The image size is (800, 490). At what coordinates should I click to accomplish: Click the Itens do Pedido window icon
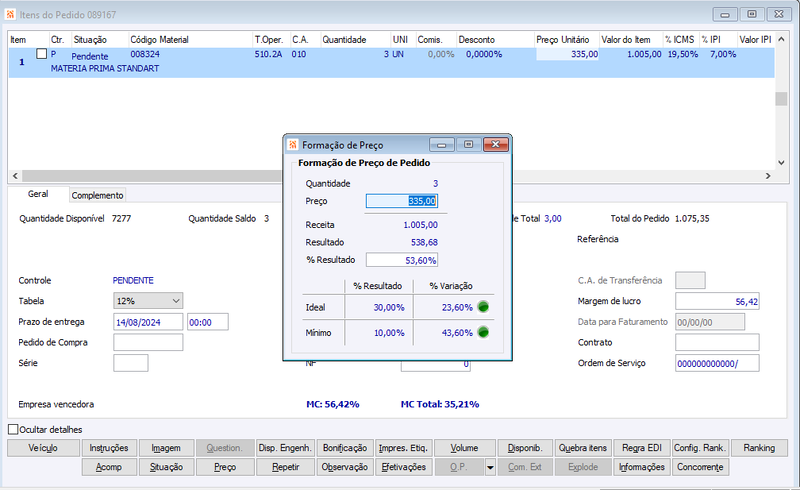pos(10,15)
